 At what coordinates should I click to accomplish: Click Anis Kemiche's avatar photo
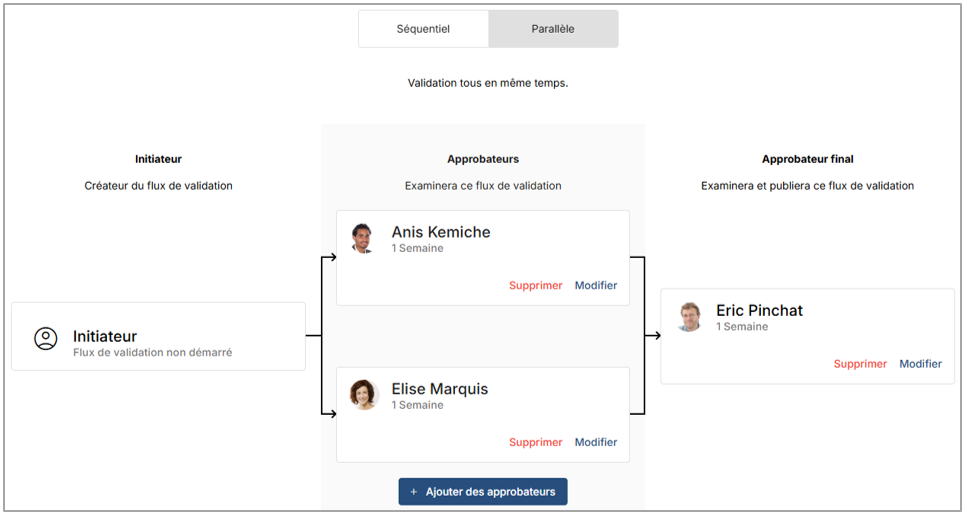363,237
